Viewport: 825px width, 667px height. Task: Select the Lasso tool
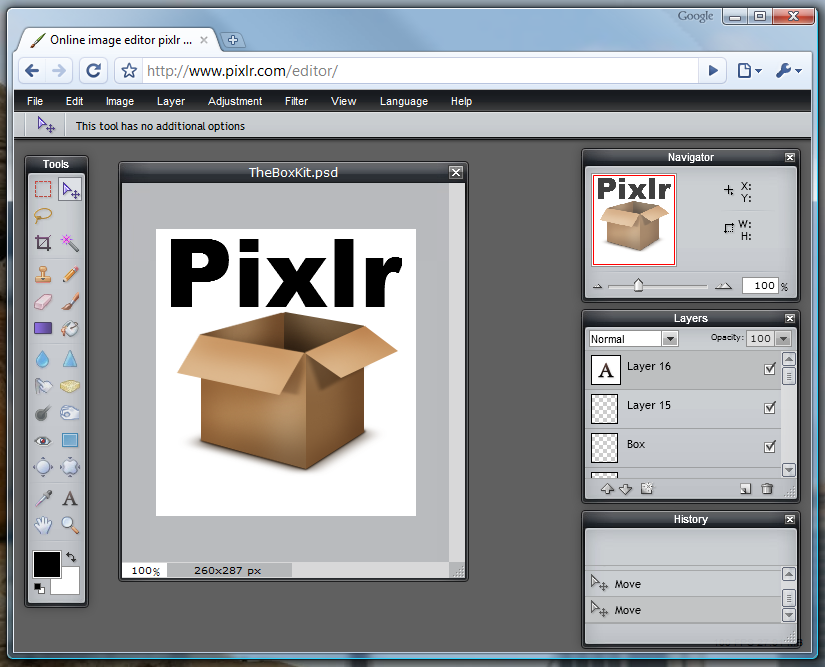click(x=43, y=215)
